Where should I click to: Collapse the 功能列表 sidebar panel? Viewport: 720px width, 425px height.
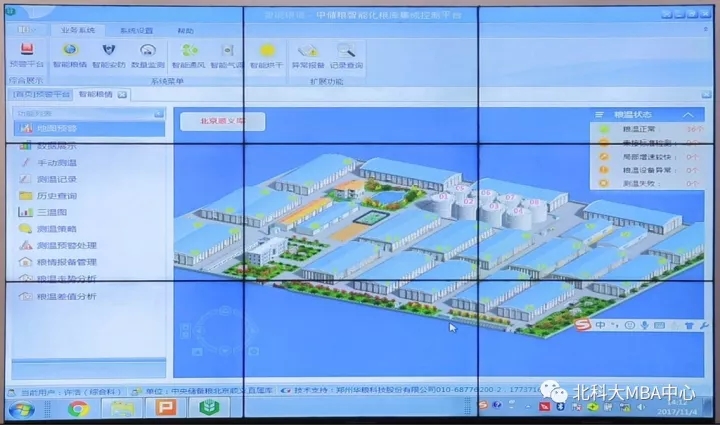[x=158, y=113]
